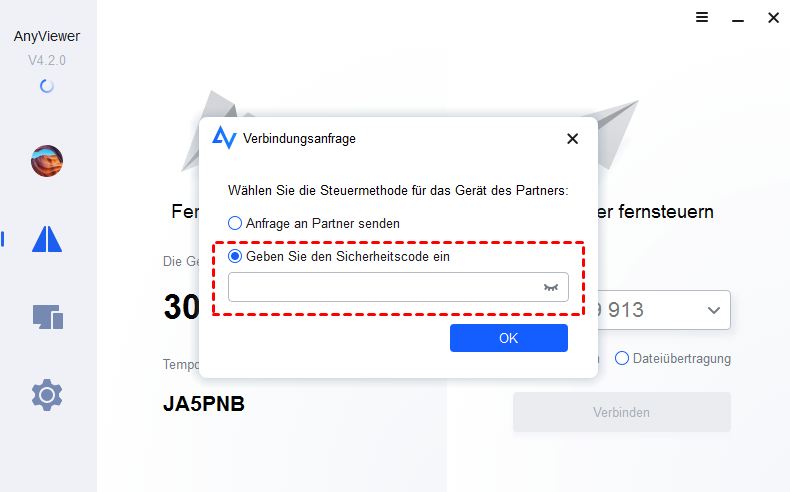Open Settings gear icon in sidebar

tap(47, 395)
